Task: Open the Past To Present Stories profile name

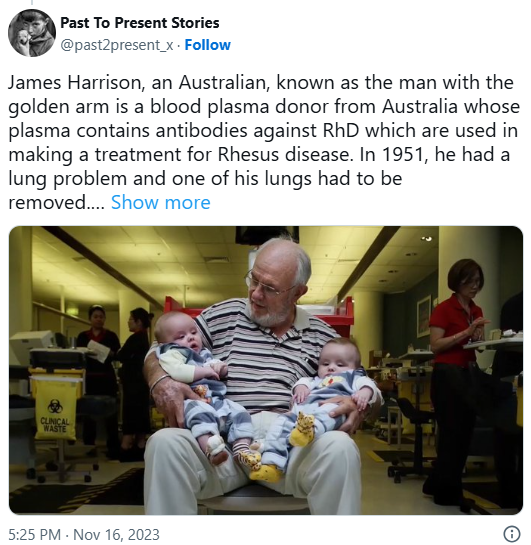Action: tap(140, 23)
